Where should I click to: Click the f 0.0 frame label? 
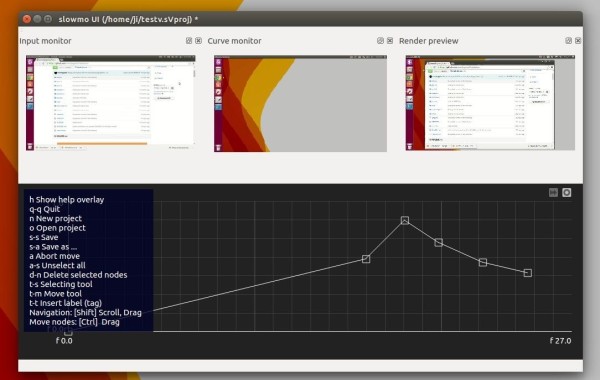pos(64,341)
